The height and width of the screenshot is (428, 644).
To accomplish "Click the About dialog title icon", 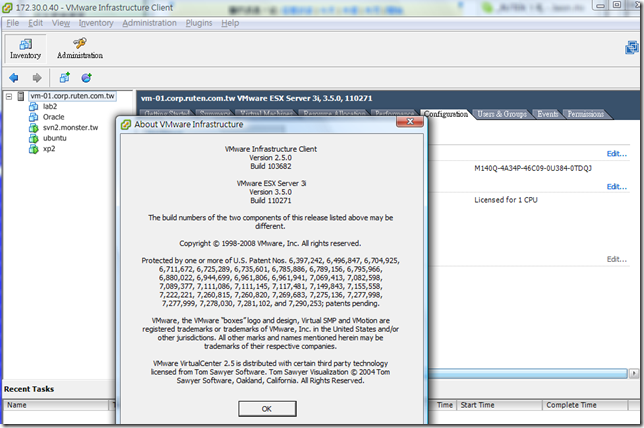I will pyautogui.click(x=126, y=124).
